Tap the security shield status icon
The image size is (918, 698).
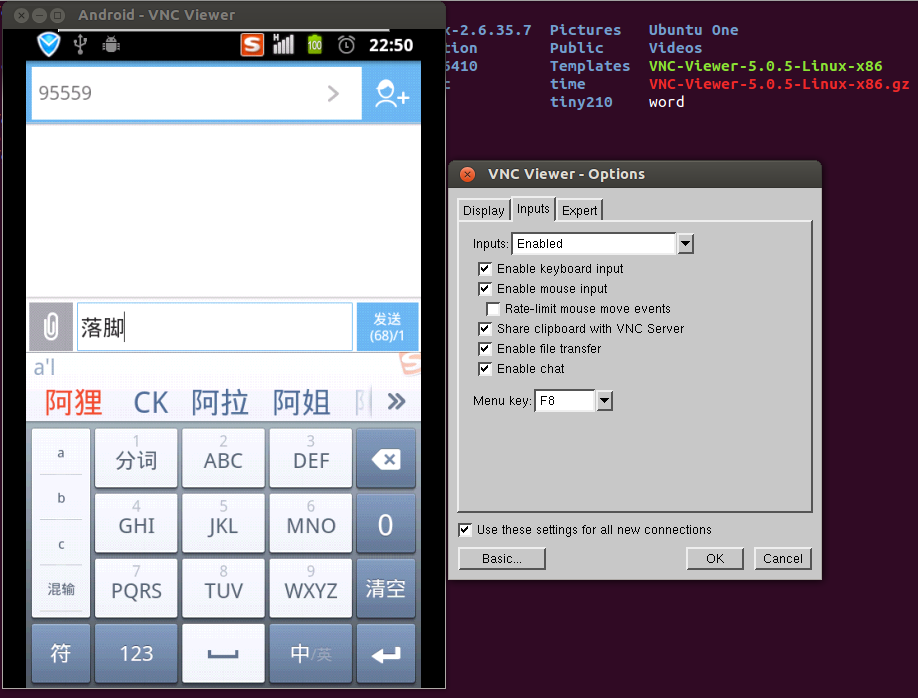point(49,45)
